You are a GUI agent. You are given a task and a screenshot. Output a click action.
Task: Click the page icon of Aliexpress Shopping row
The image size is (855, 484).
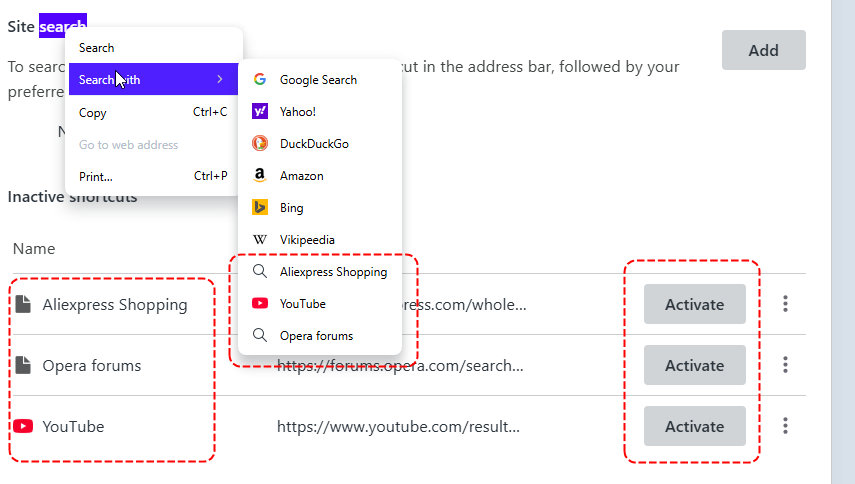(23, 304)
